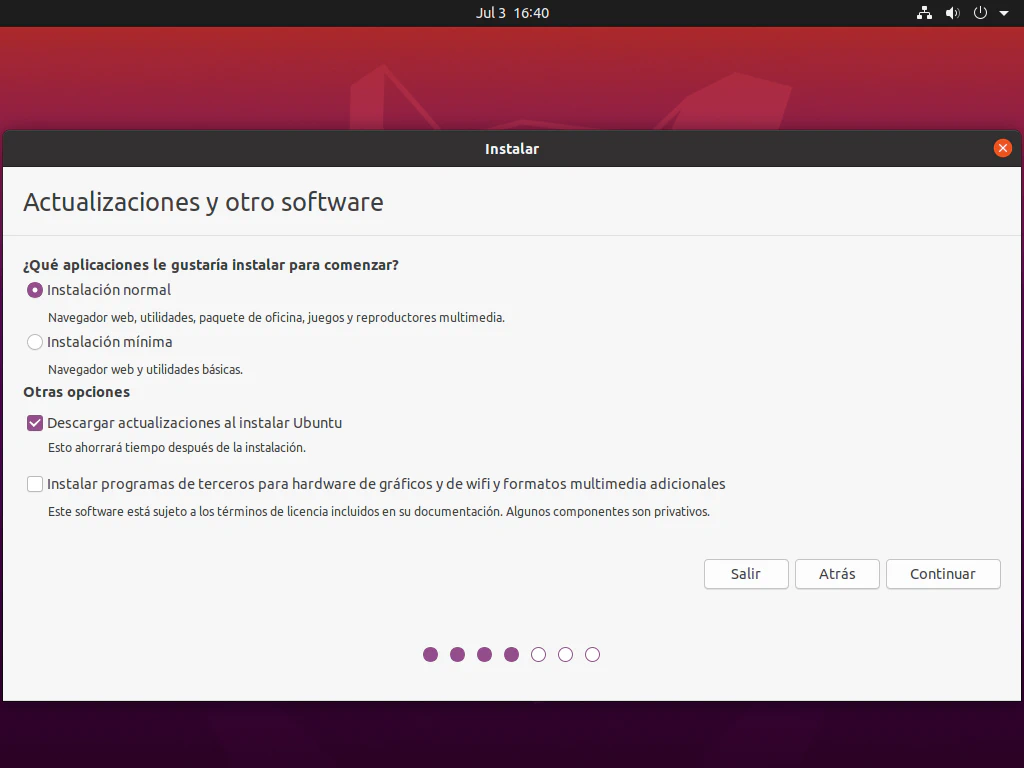Screen dimensions: 1024x768
Task: Enable Instalar programas de terceros checkbox
Action: pyautogui.click(x=35, y=484)
